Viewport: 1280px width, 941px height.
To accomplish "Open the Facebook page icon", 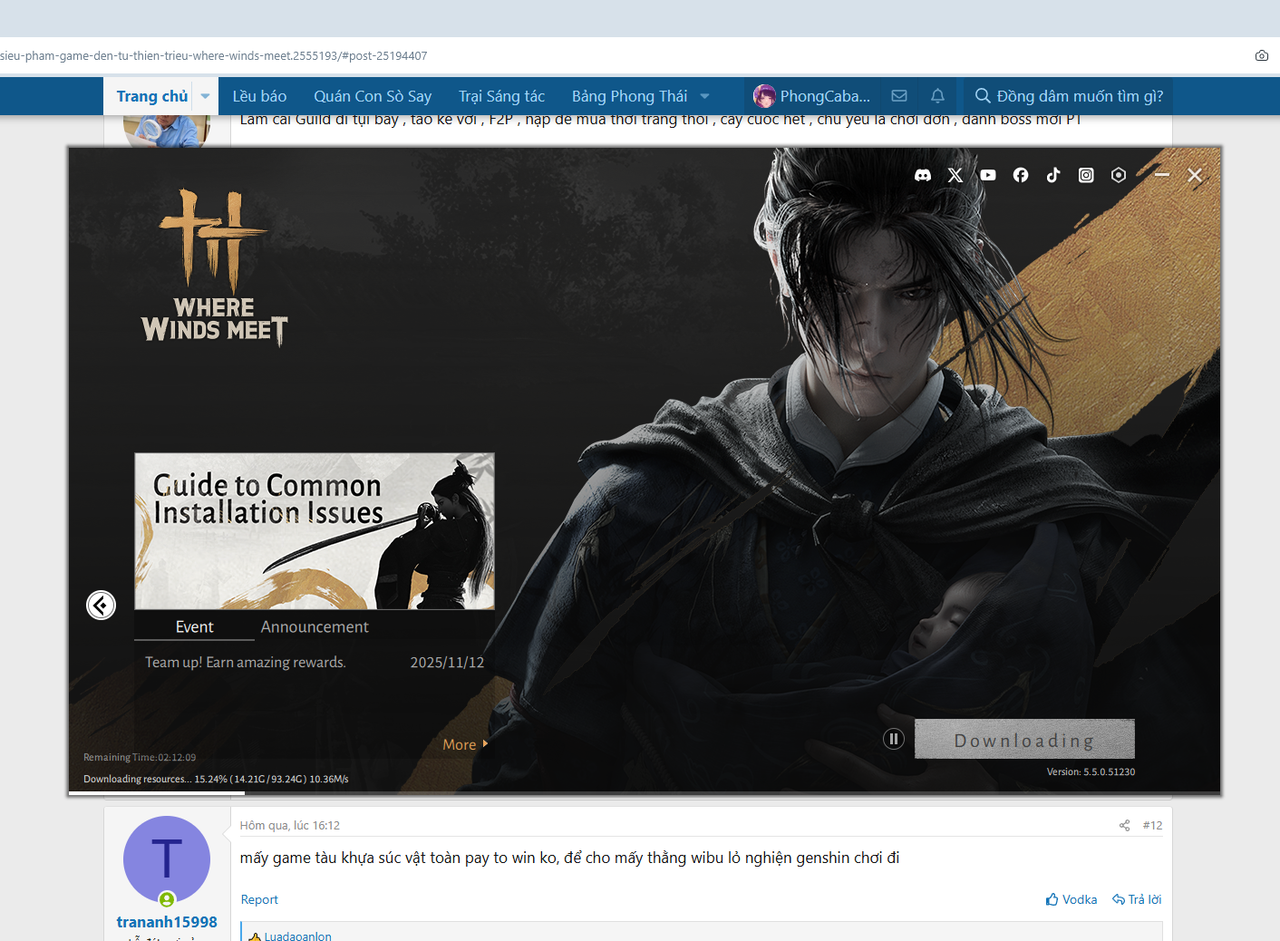I will [1020, 174].
